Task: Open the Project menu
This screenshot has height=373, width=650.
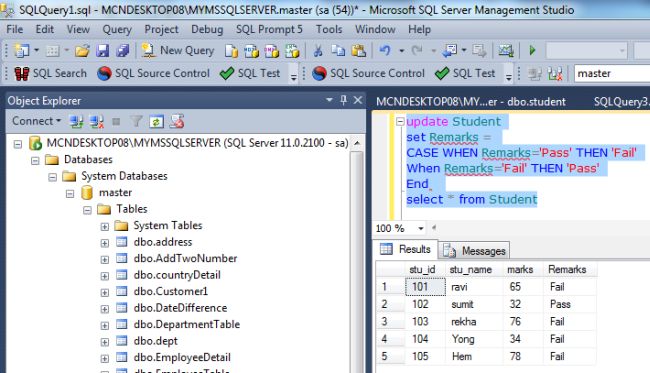Action: point(161,29)
